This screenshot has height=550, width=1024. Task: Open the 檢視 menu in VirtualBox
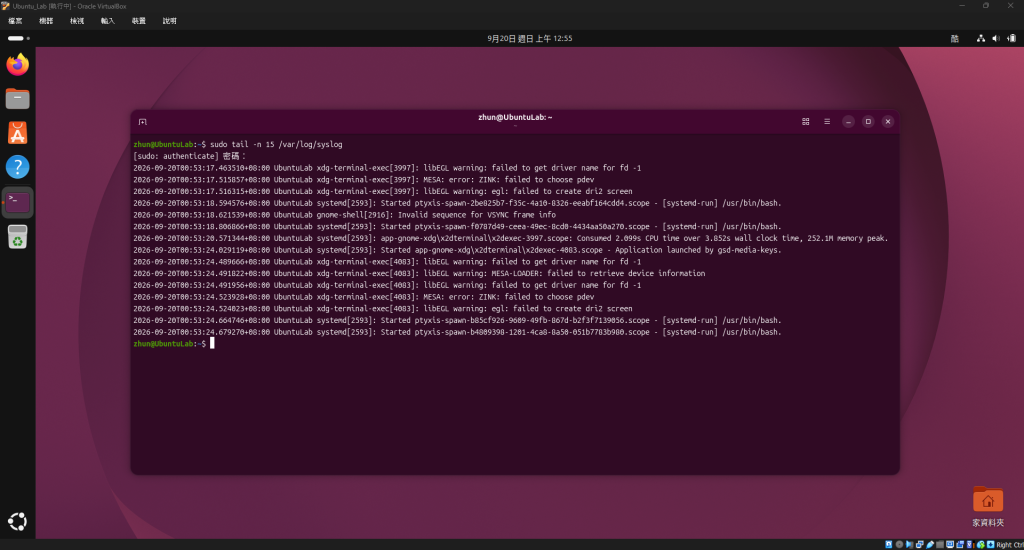point(77,21)
